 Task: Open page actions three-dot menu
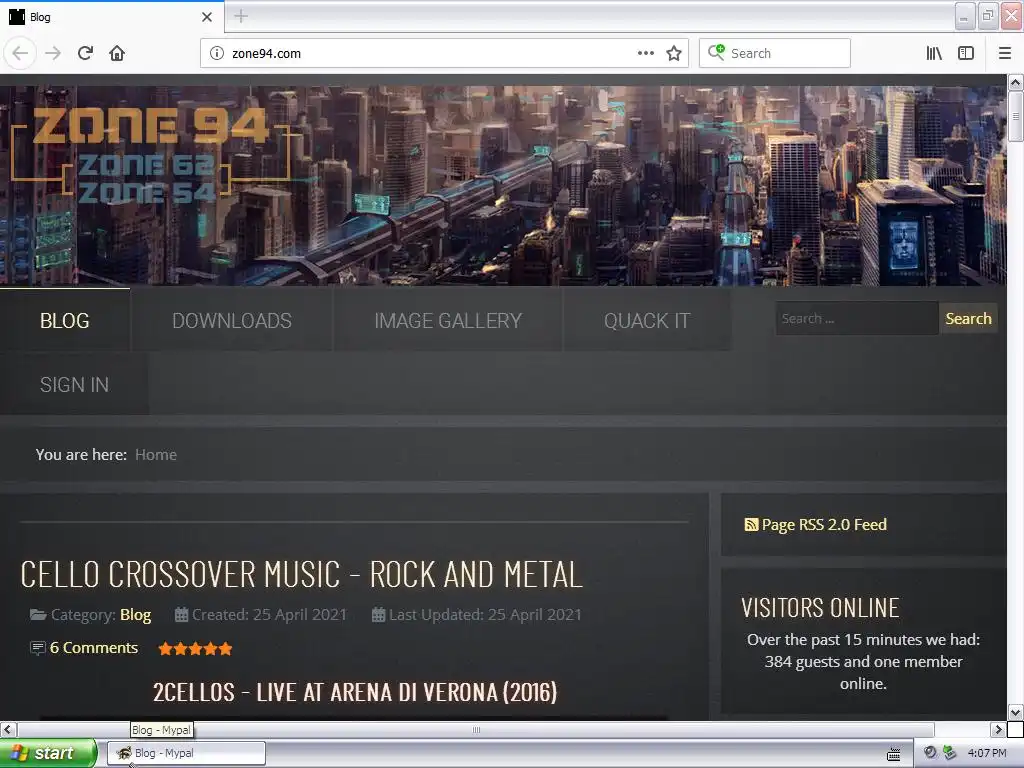coord(645,54)
